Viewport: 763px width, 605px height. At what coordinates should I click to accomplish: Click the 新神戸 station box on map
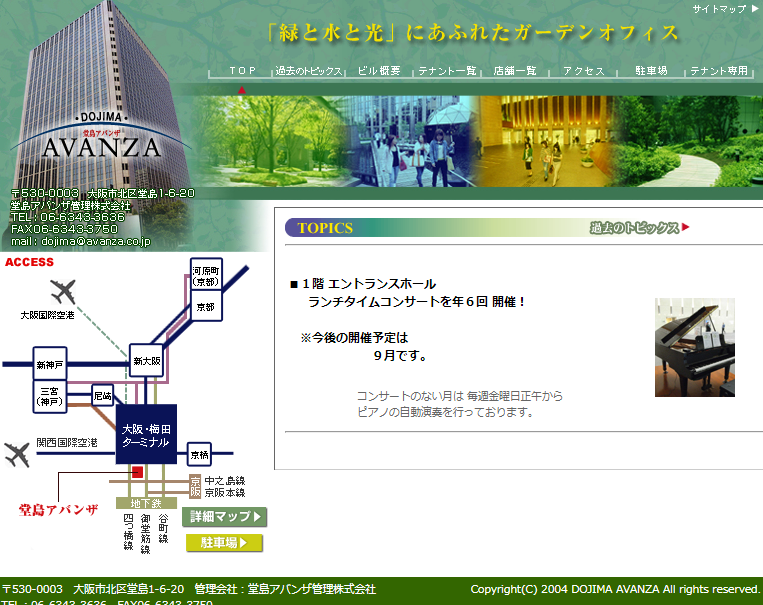pyautogui.click(x=50, y=364)
